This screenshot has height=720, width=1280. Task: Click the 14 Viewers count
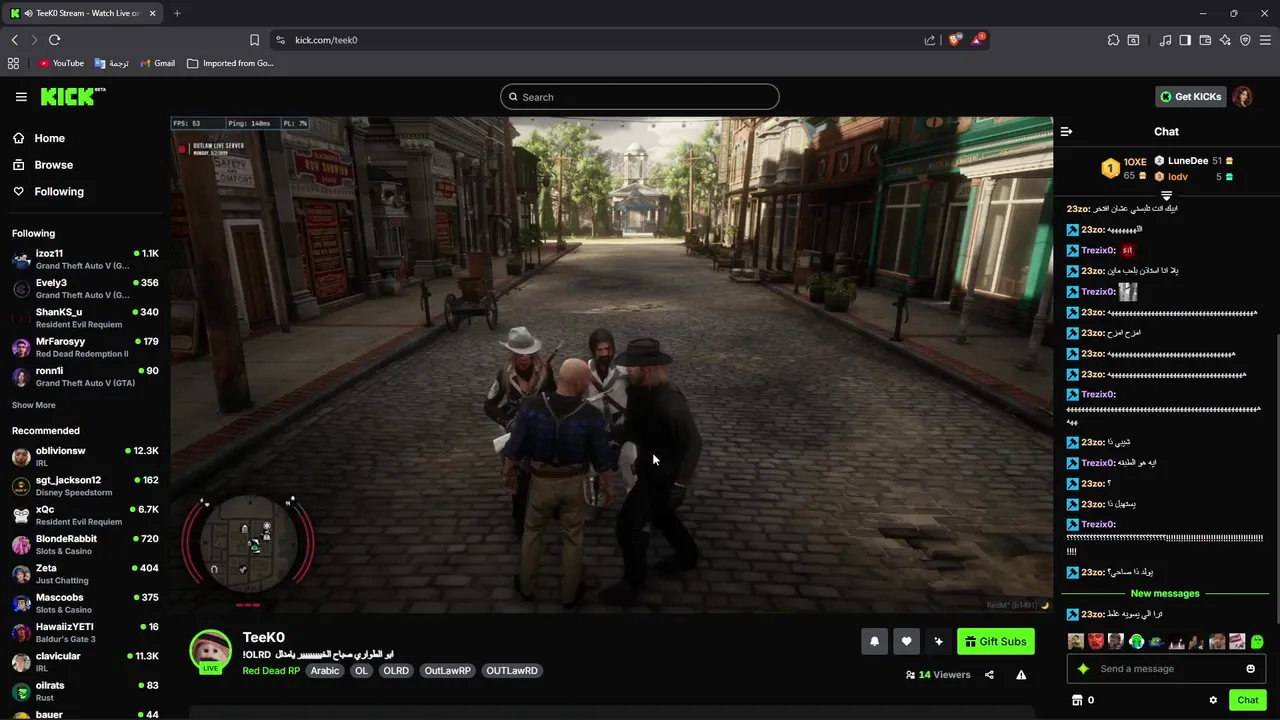(938, 675)
